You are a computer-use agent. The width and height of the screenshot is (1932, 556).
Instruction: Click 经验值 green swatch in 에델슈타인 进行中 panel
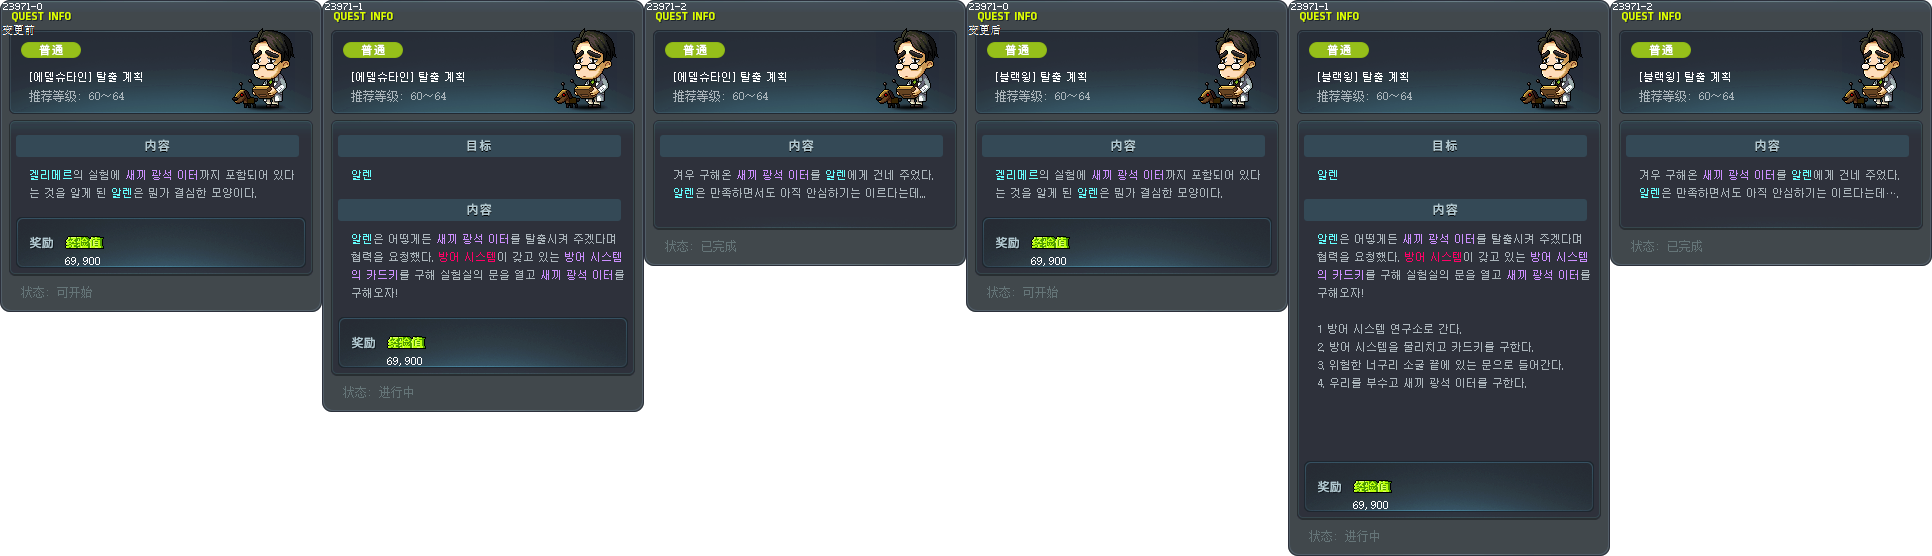pos(406,343)
